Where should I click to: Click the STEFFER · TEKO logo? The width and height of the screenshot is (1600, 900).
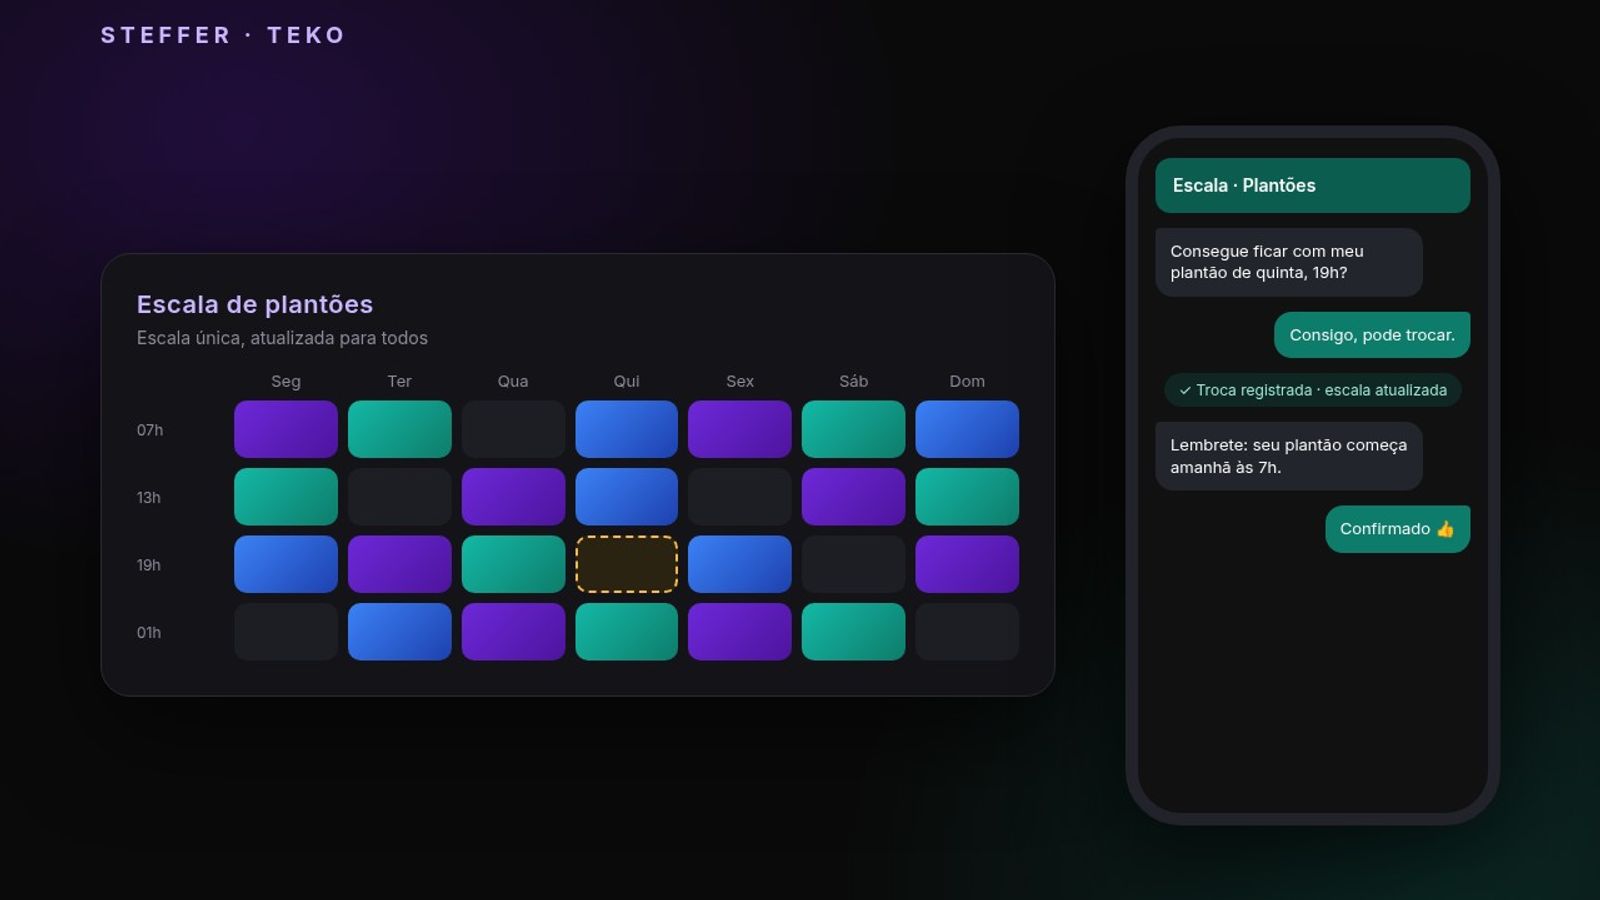point(223,35)
